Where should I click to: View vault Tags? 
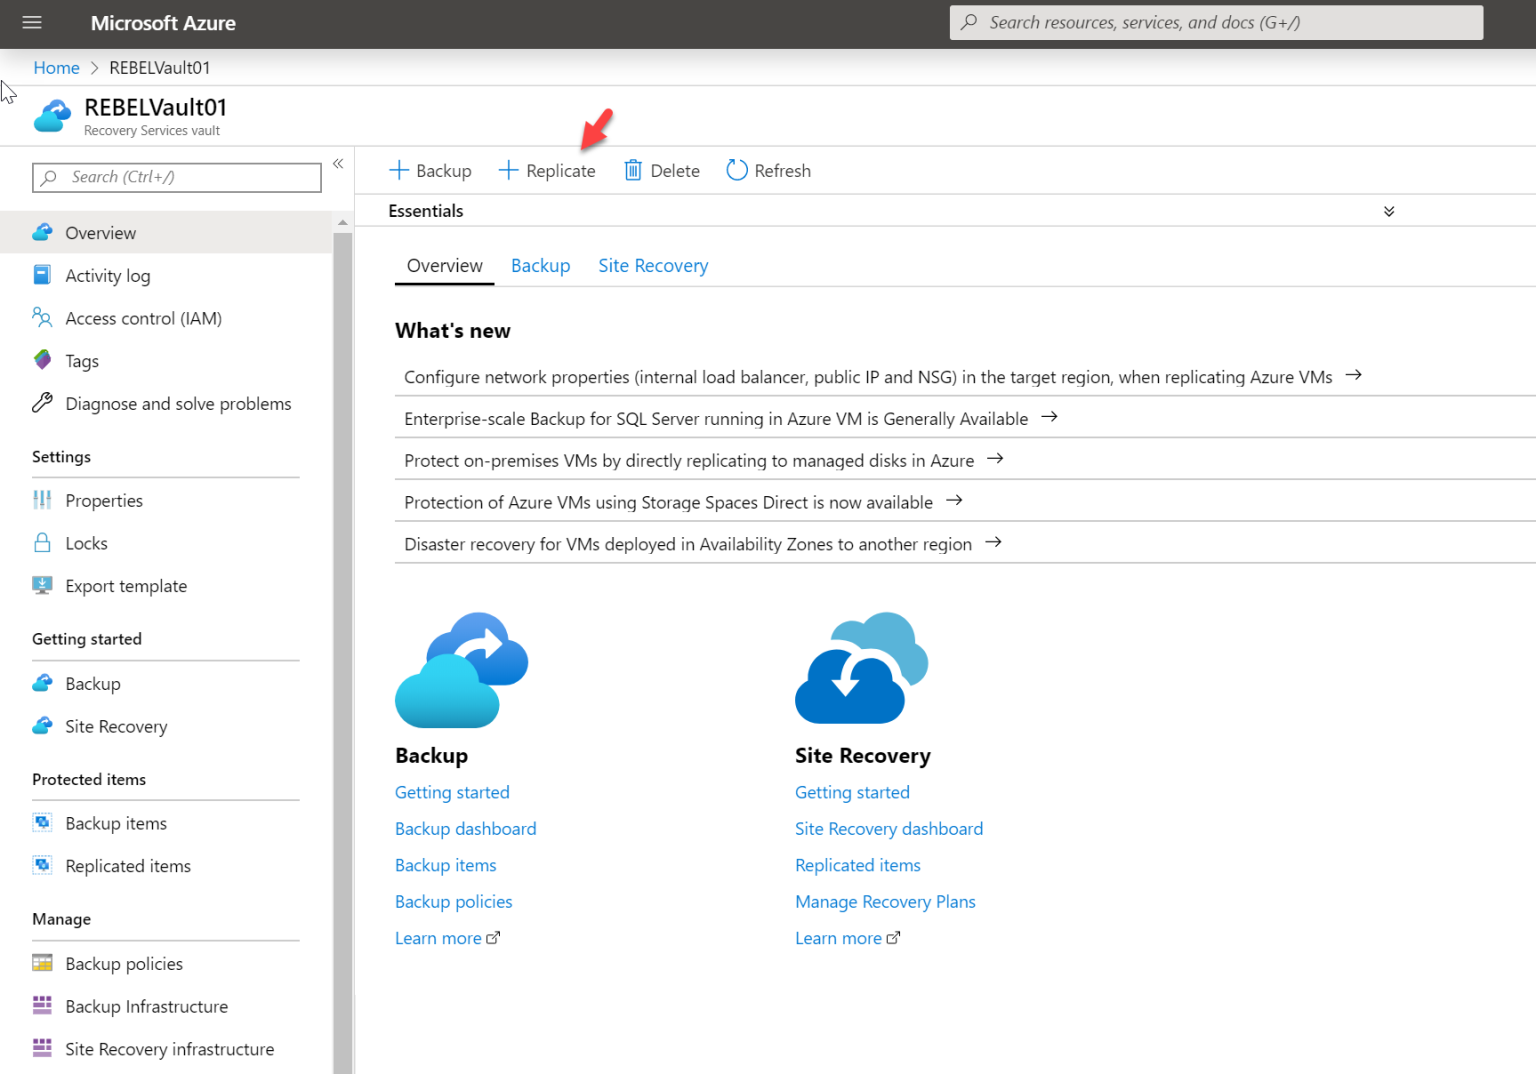tap(81, 360)
